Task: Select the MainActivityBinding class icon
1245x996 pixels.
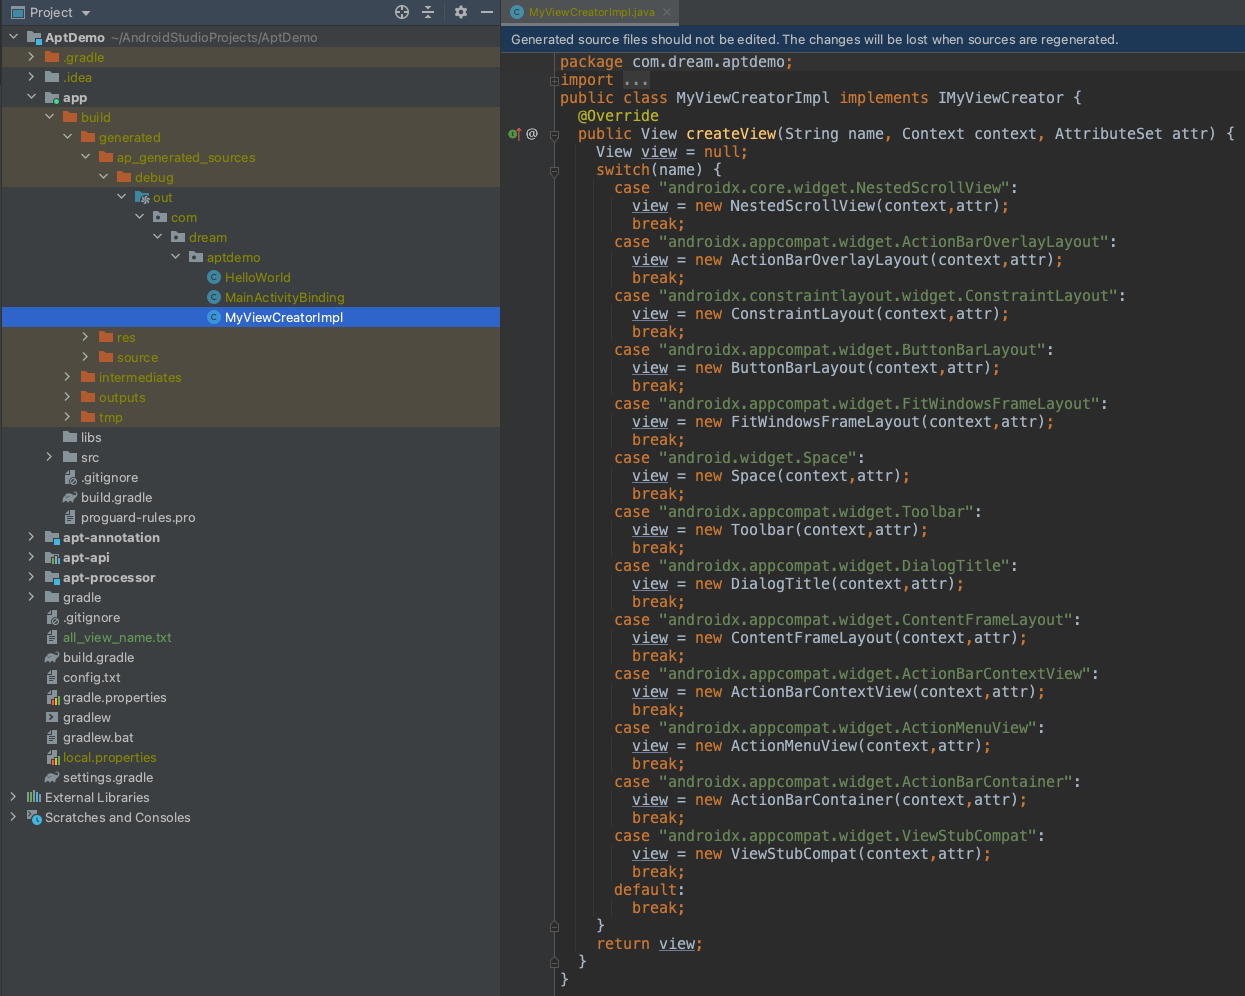Action: (214, 297)
